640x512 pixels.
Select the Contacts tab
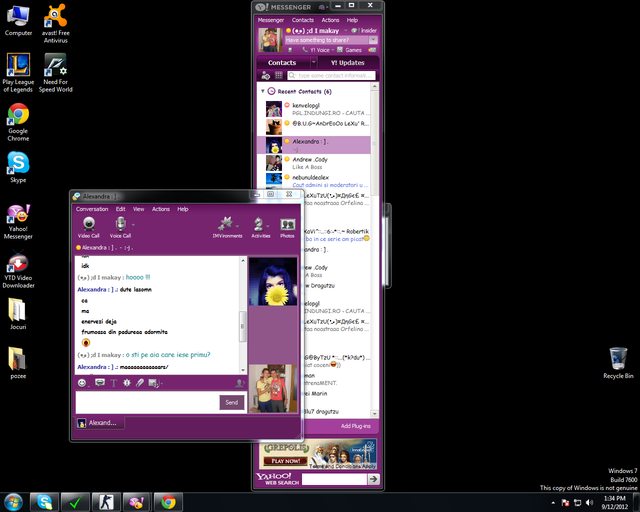282,62
